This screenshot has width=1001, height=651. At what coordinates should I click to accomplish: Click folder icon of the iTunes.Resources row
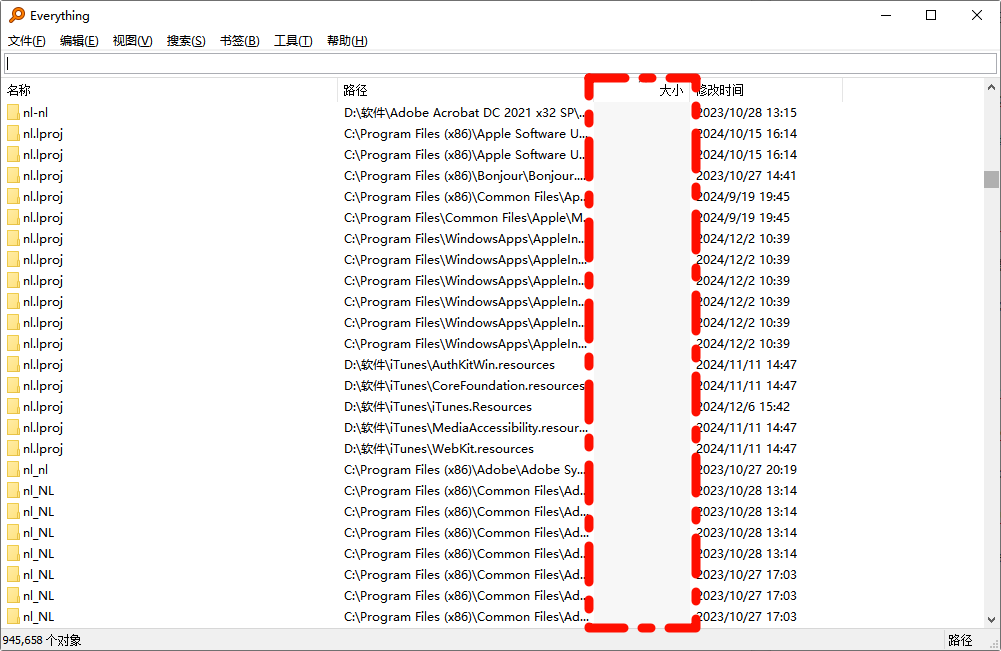coord(13,407)
